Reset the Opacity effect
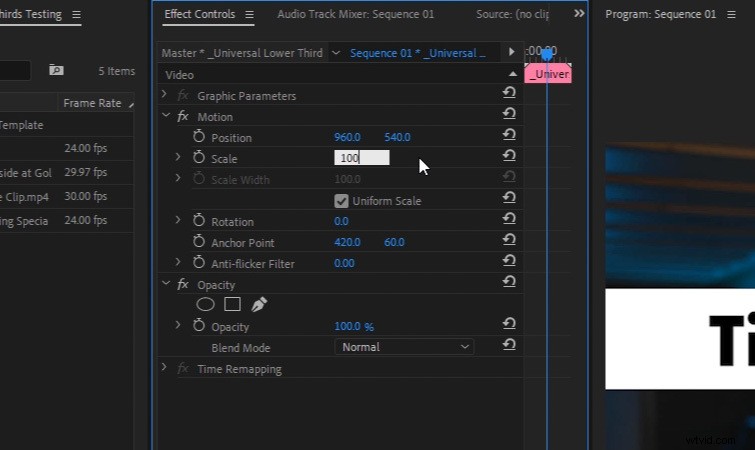The width and height of the screenshot is (755, 450). 509,282
